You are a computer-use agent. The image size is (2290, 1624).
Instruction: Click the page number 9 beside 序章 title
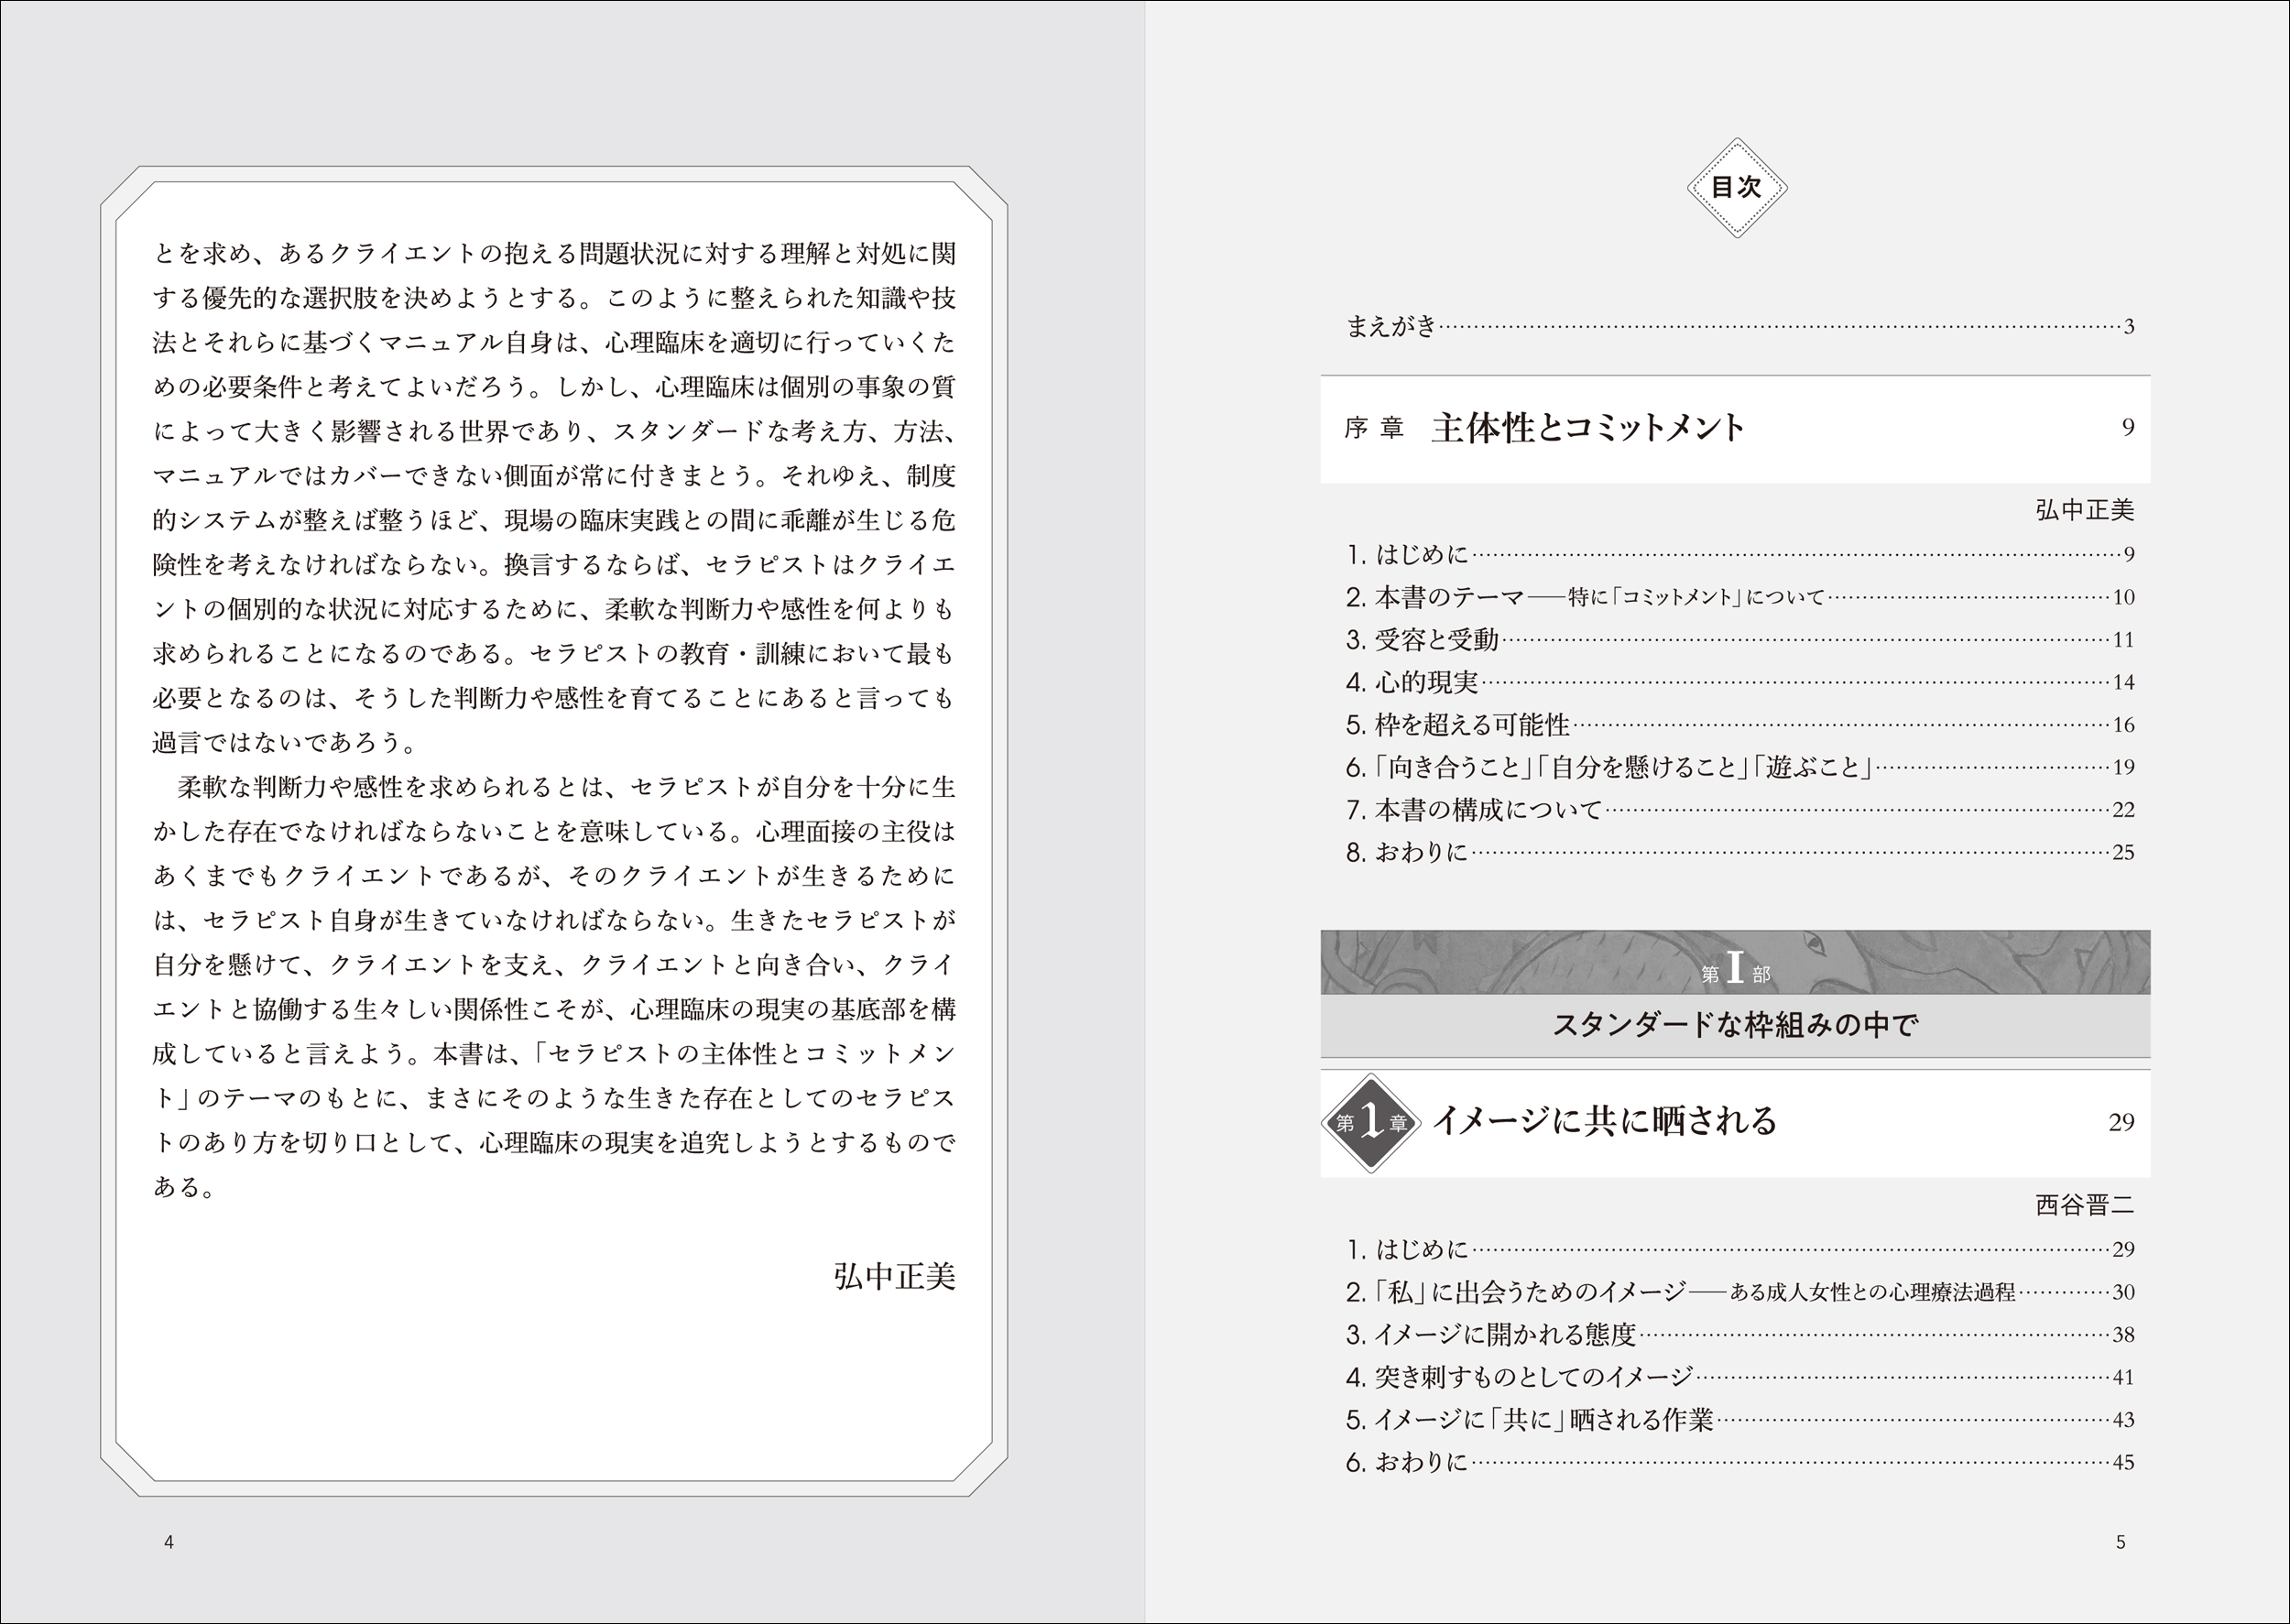coord(2128,428)
